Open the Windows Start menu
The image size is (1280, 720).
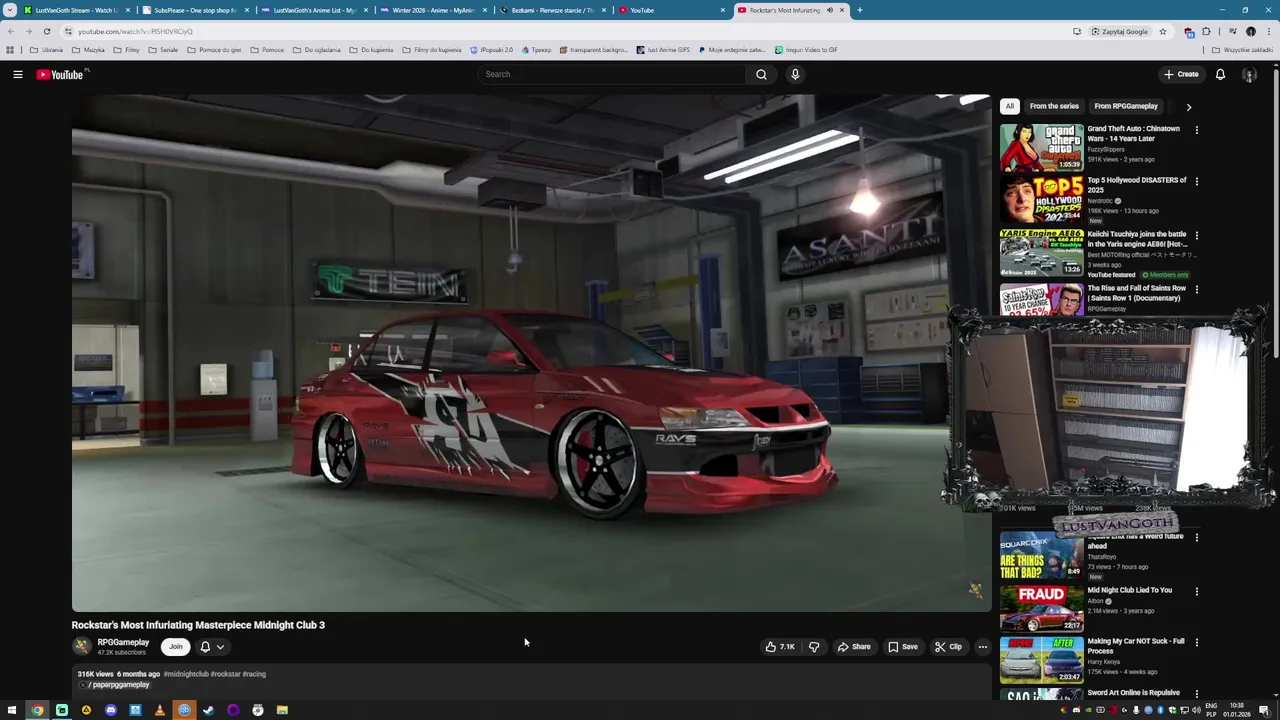(12, 710)
